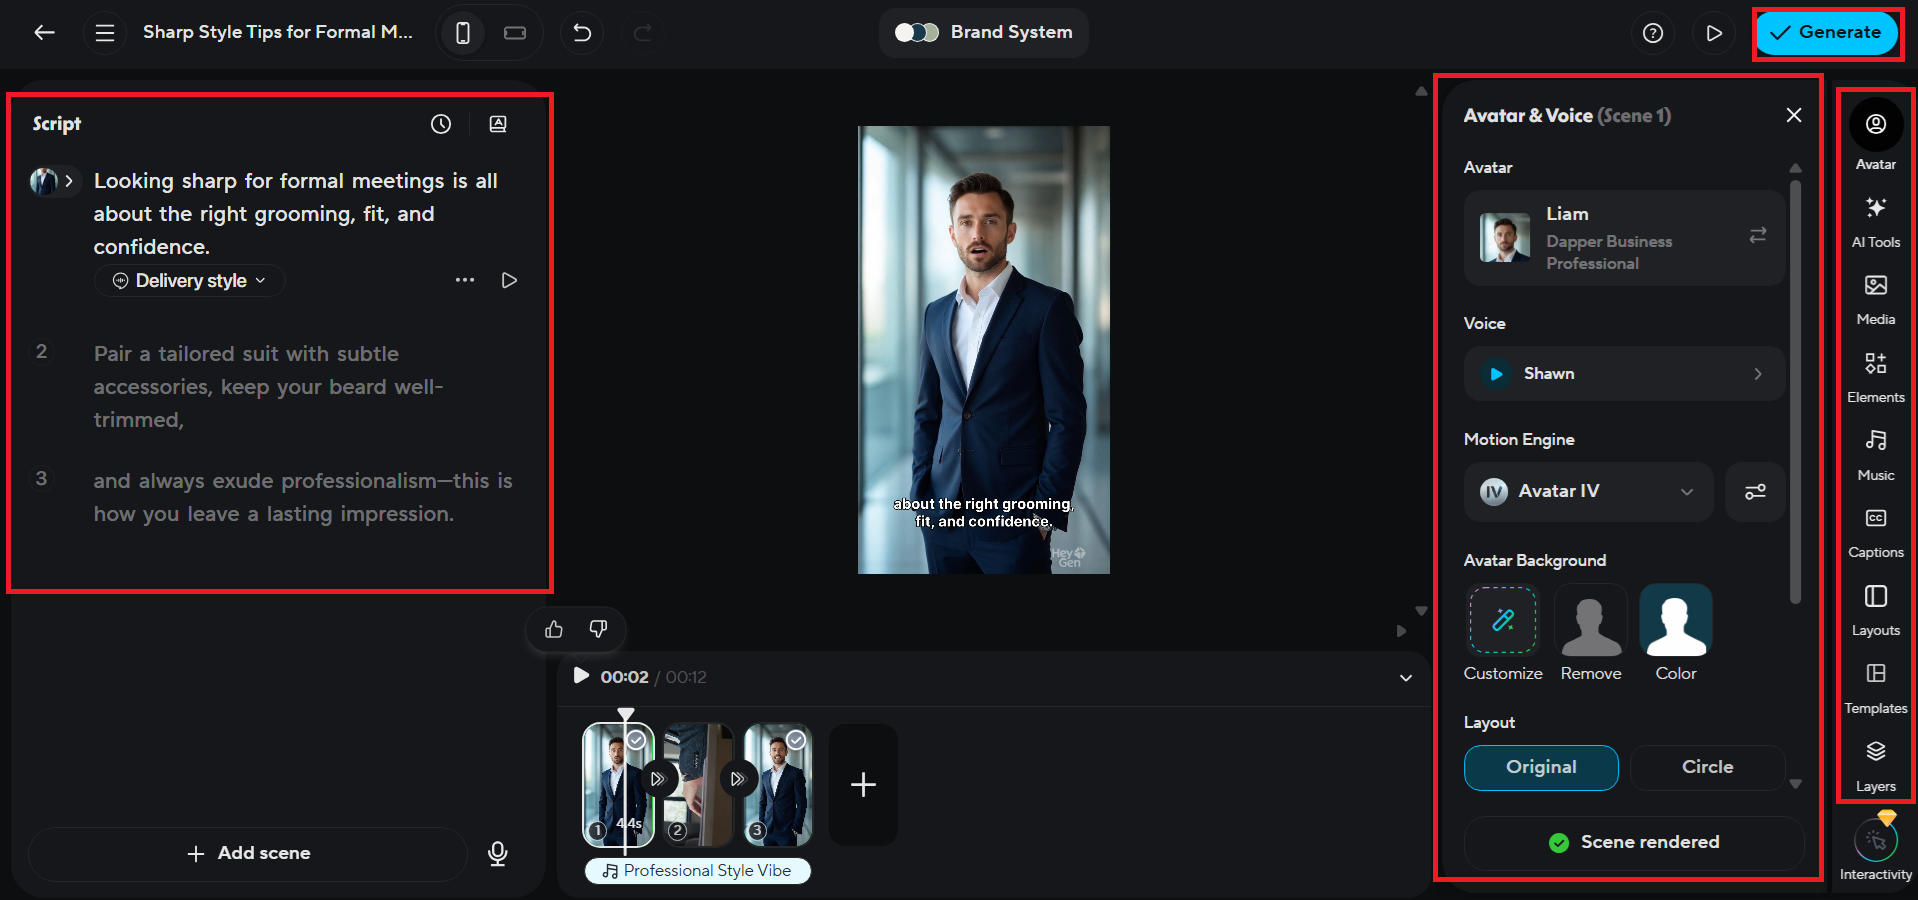Image resolution: width=1918 pixels, height=900 pixels.
Task: Click the script template icon beside history
Action: coord(498,124)
